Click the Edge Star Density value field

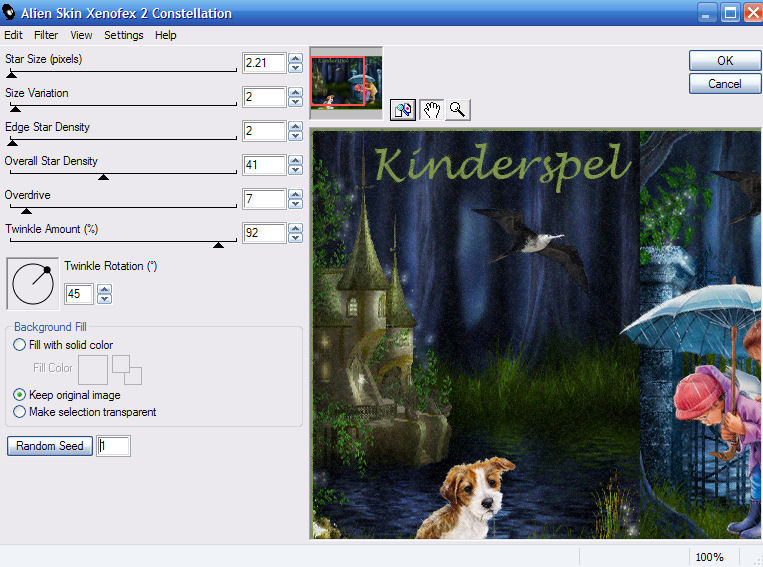click(264, 131)
